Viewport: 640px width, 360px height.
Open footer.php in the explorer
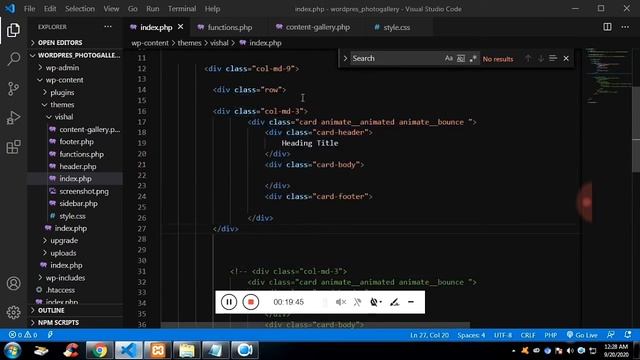[x=75, y=142]
